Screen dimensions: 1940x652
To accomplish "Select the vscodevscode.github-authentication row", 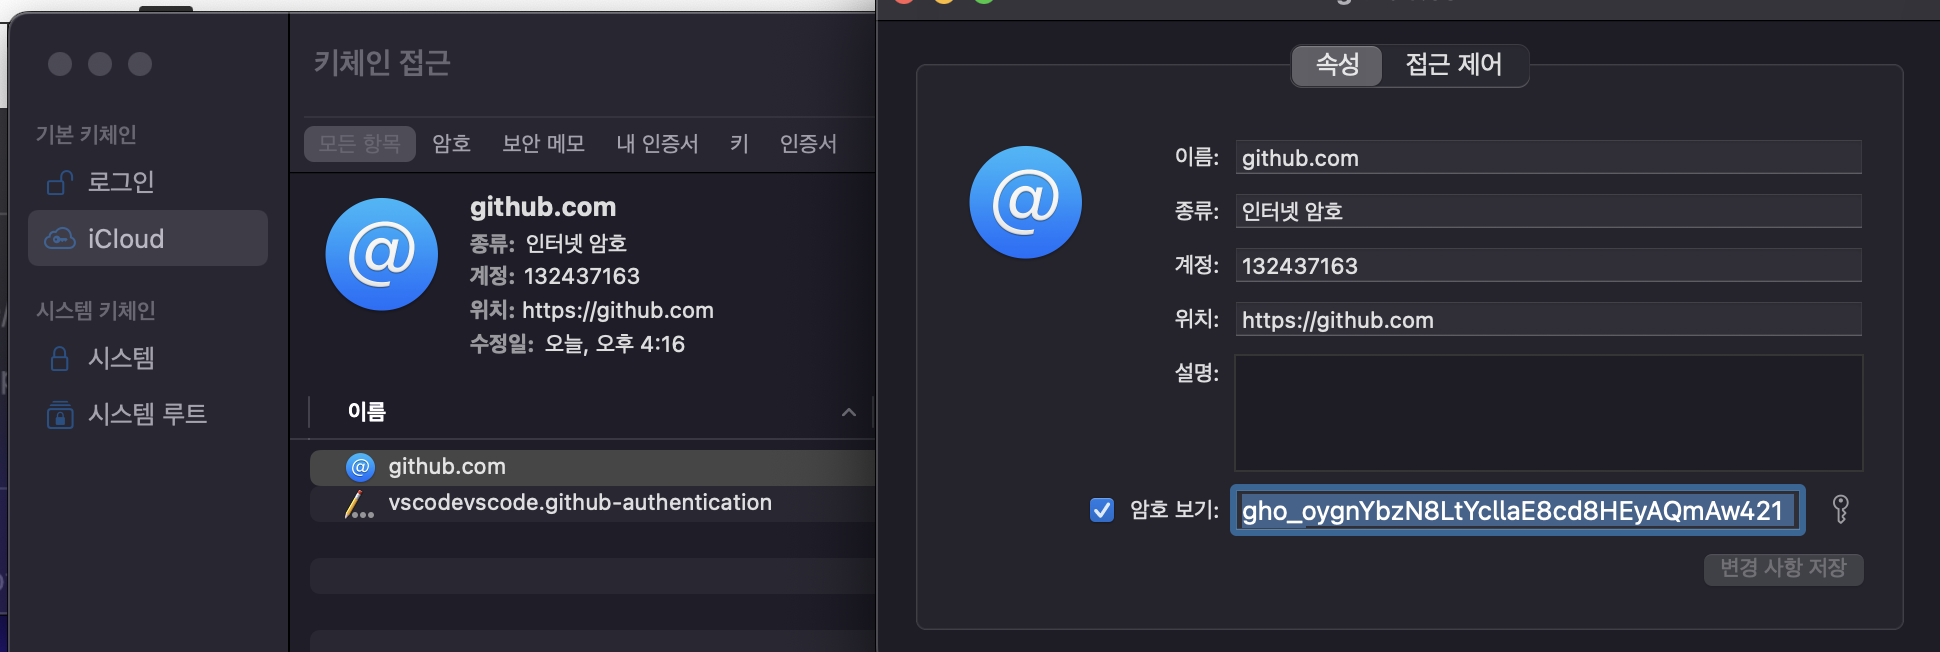I will point(592,503).
